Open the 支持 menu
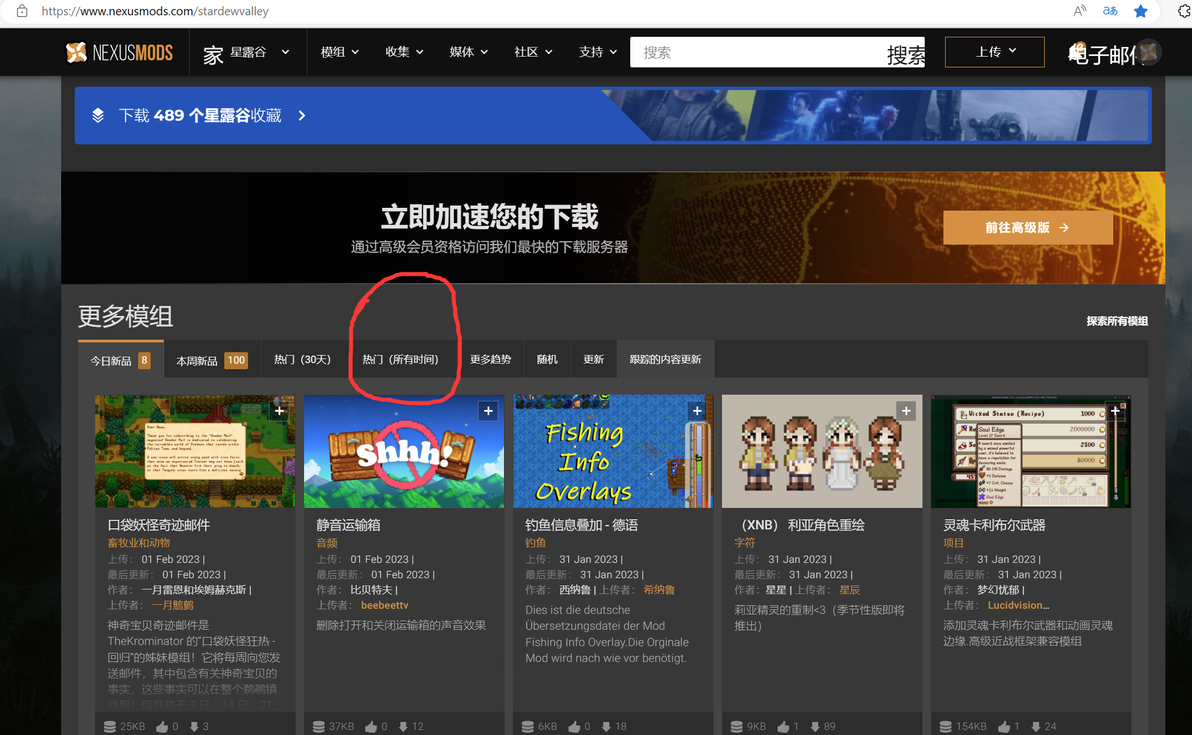Viewport: 1192px width, 735px height. coord(598,52)
